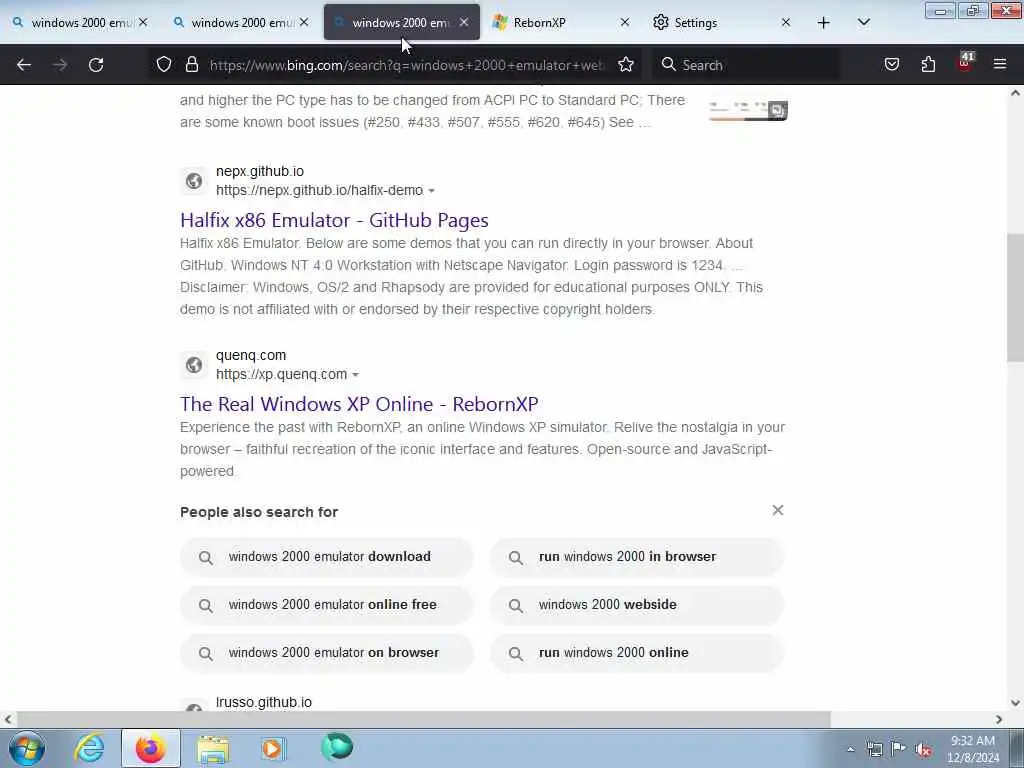Open Firefox application hamburger menu

pyautogui.click(x=1000, y=64)
